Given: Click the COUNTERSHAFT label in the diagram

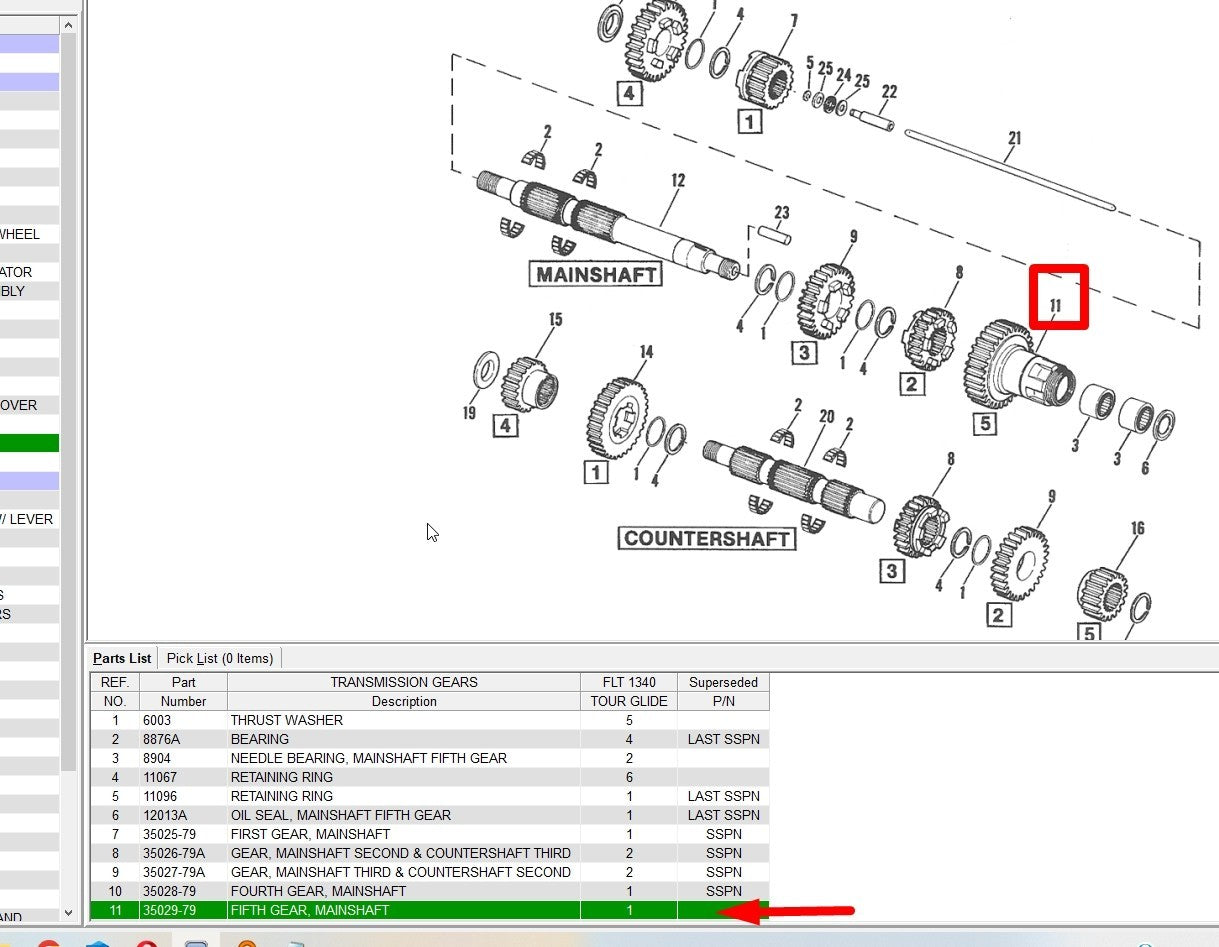Looking at the screenshot, I should (707, 539).
